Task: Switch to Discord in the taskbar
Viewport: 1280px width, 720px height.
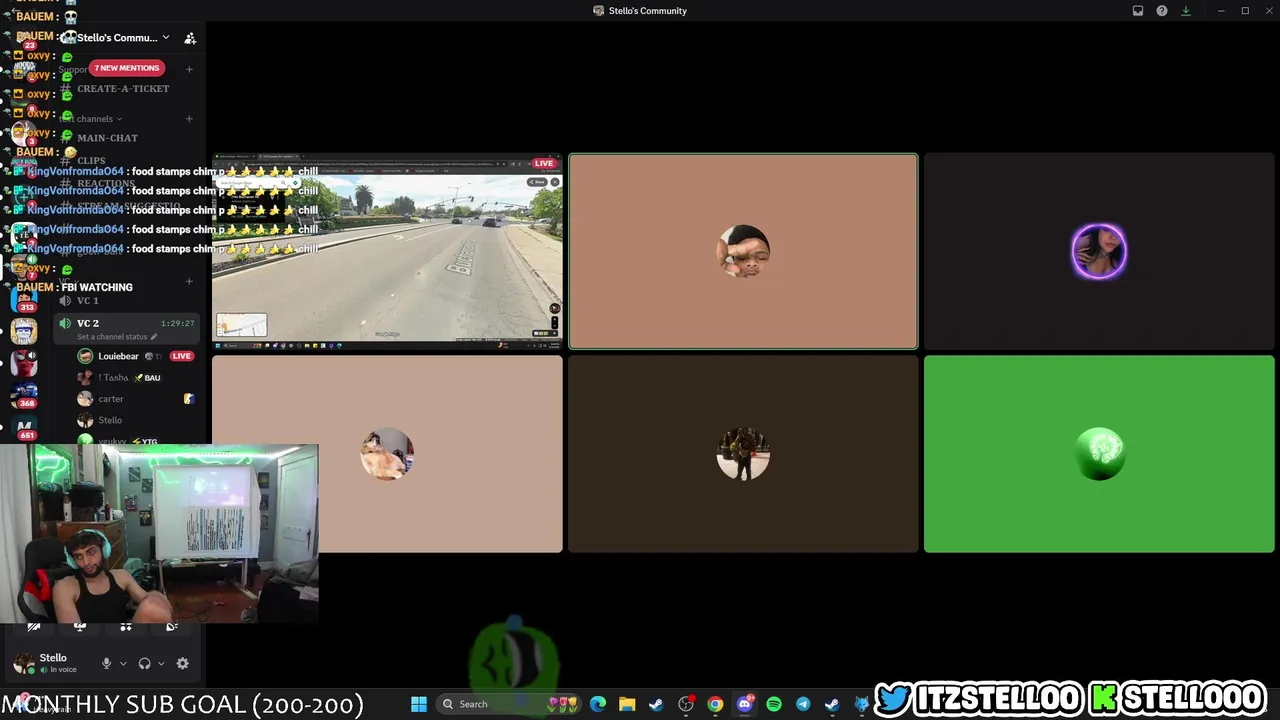Action: click(x=745, y=704)
